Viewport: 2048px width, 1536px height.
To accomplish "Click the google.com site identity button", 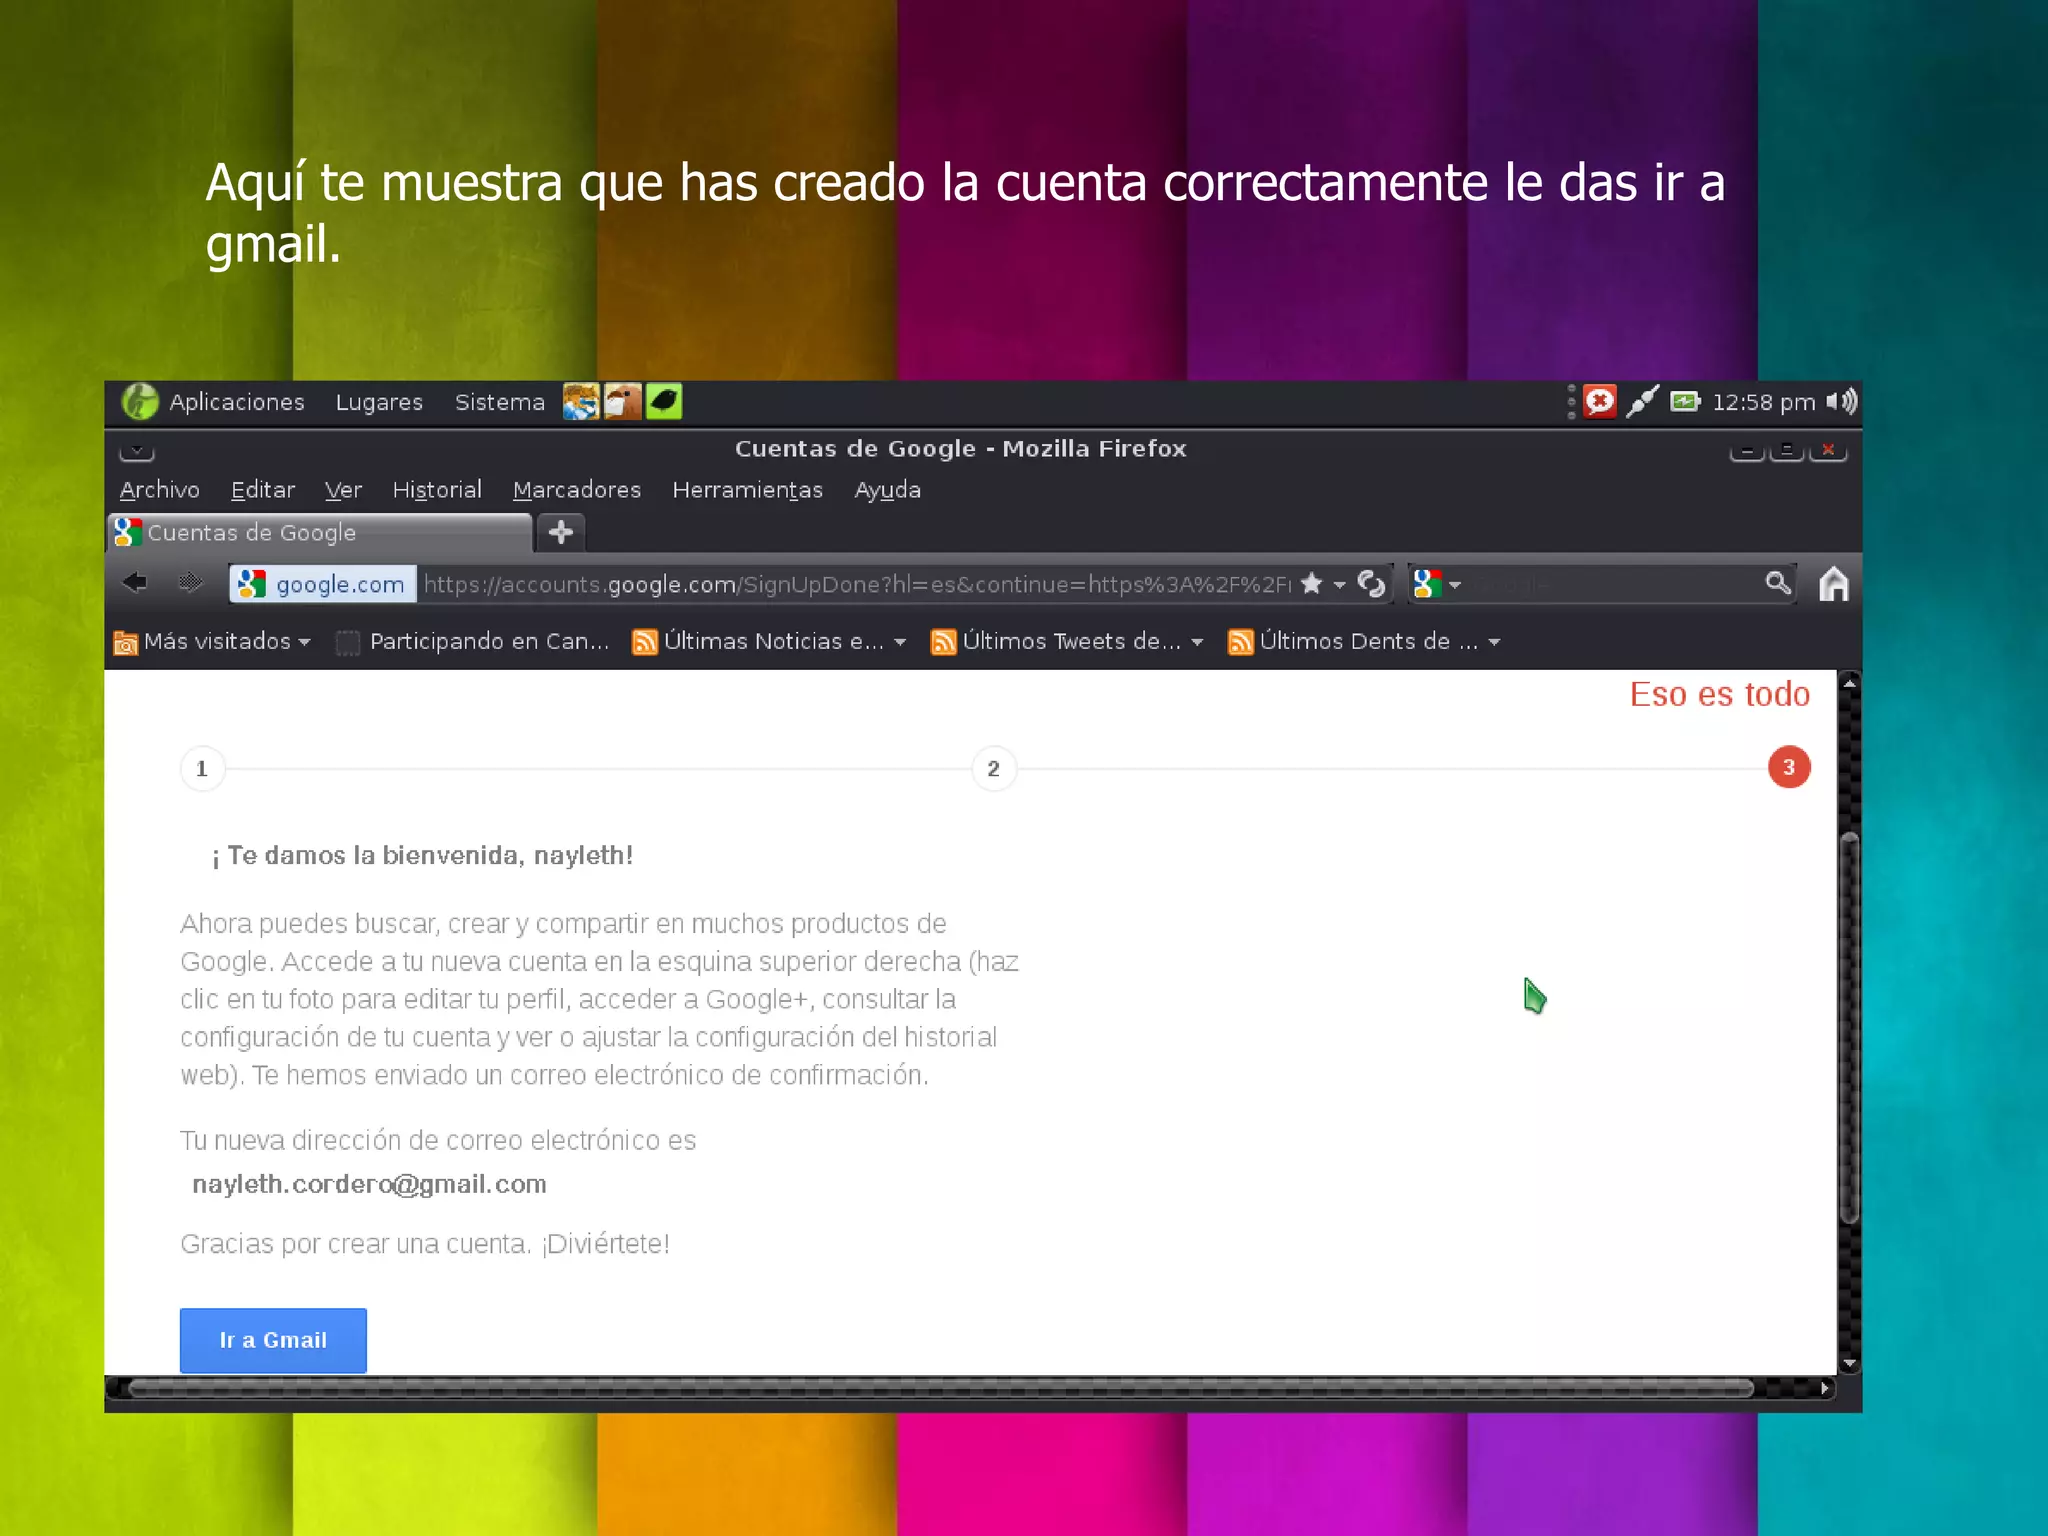I will click(322, 584).
